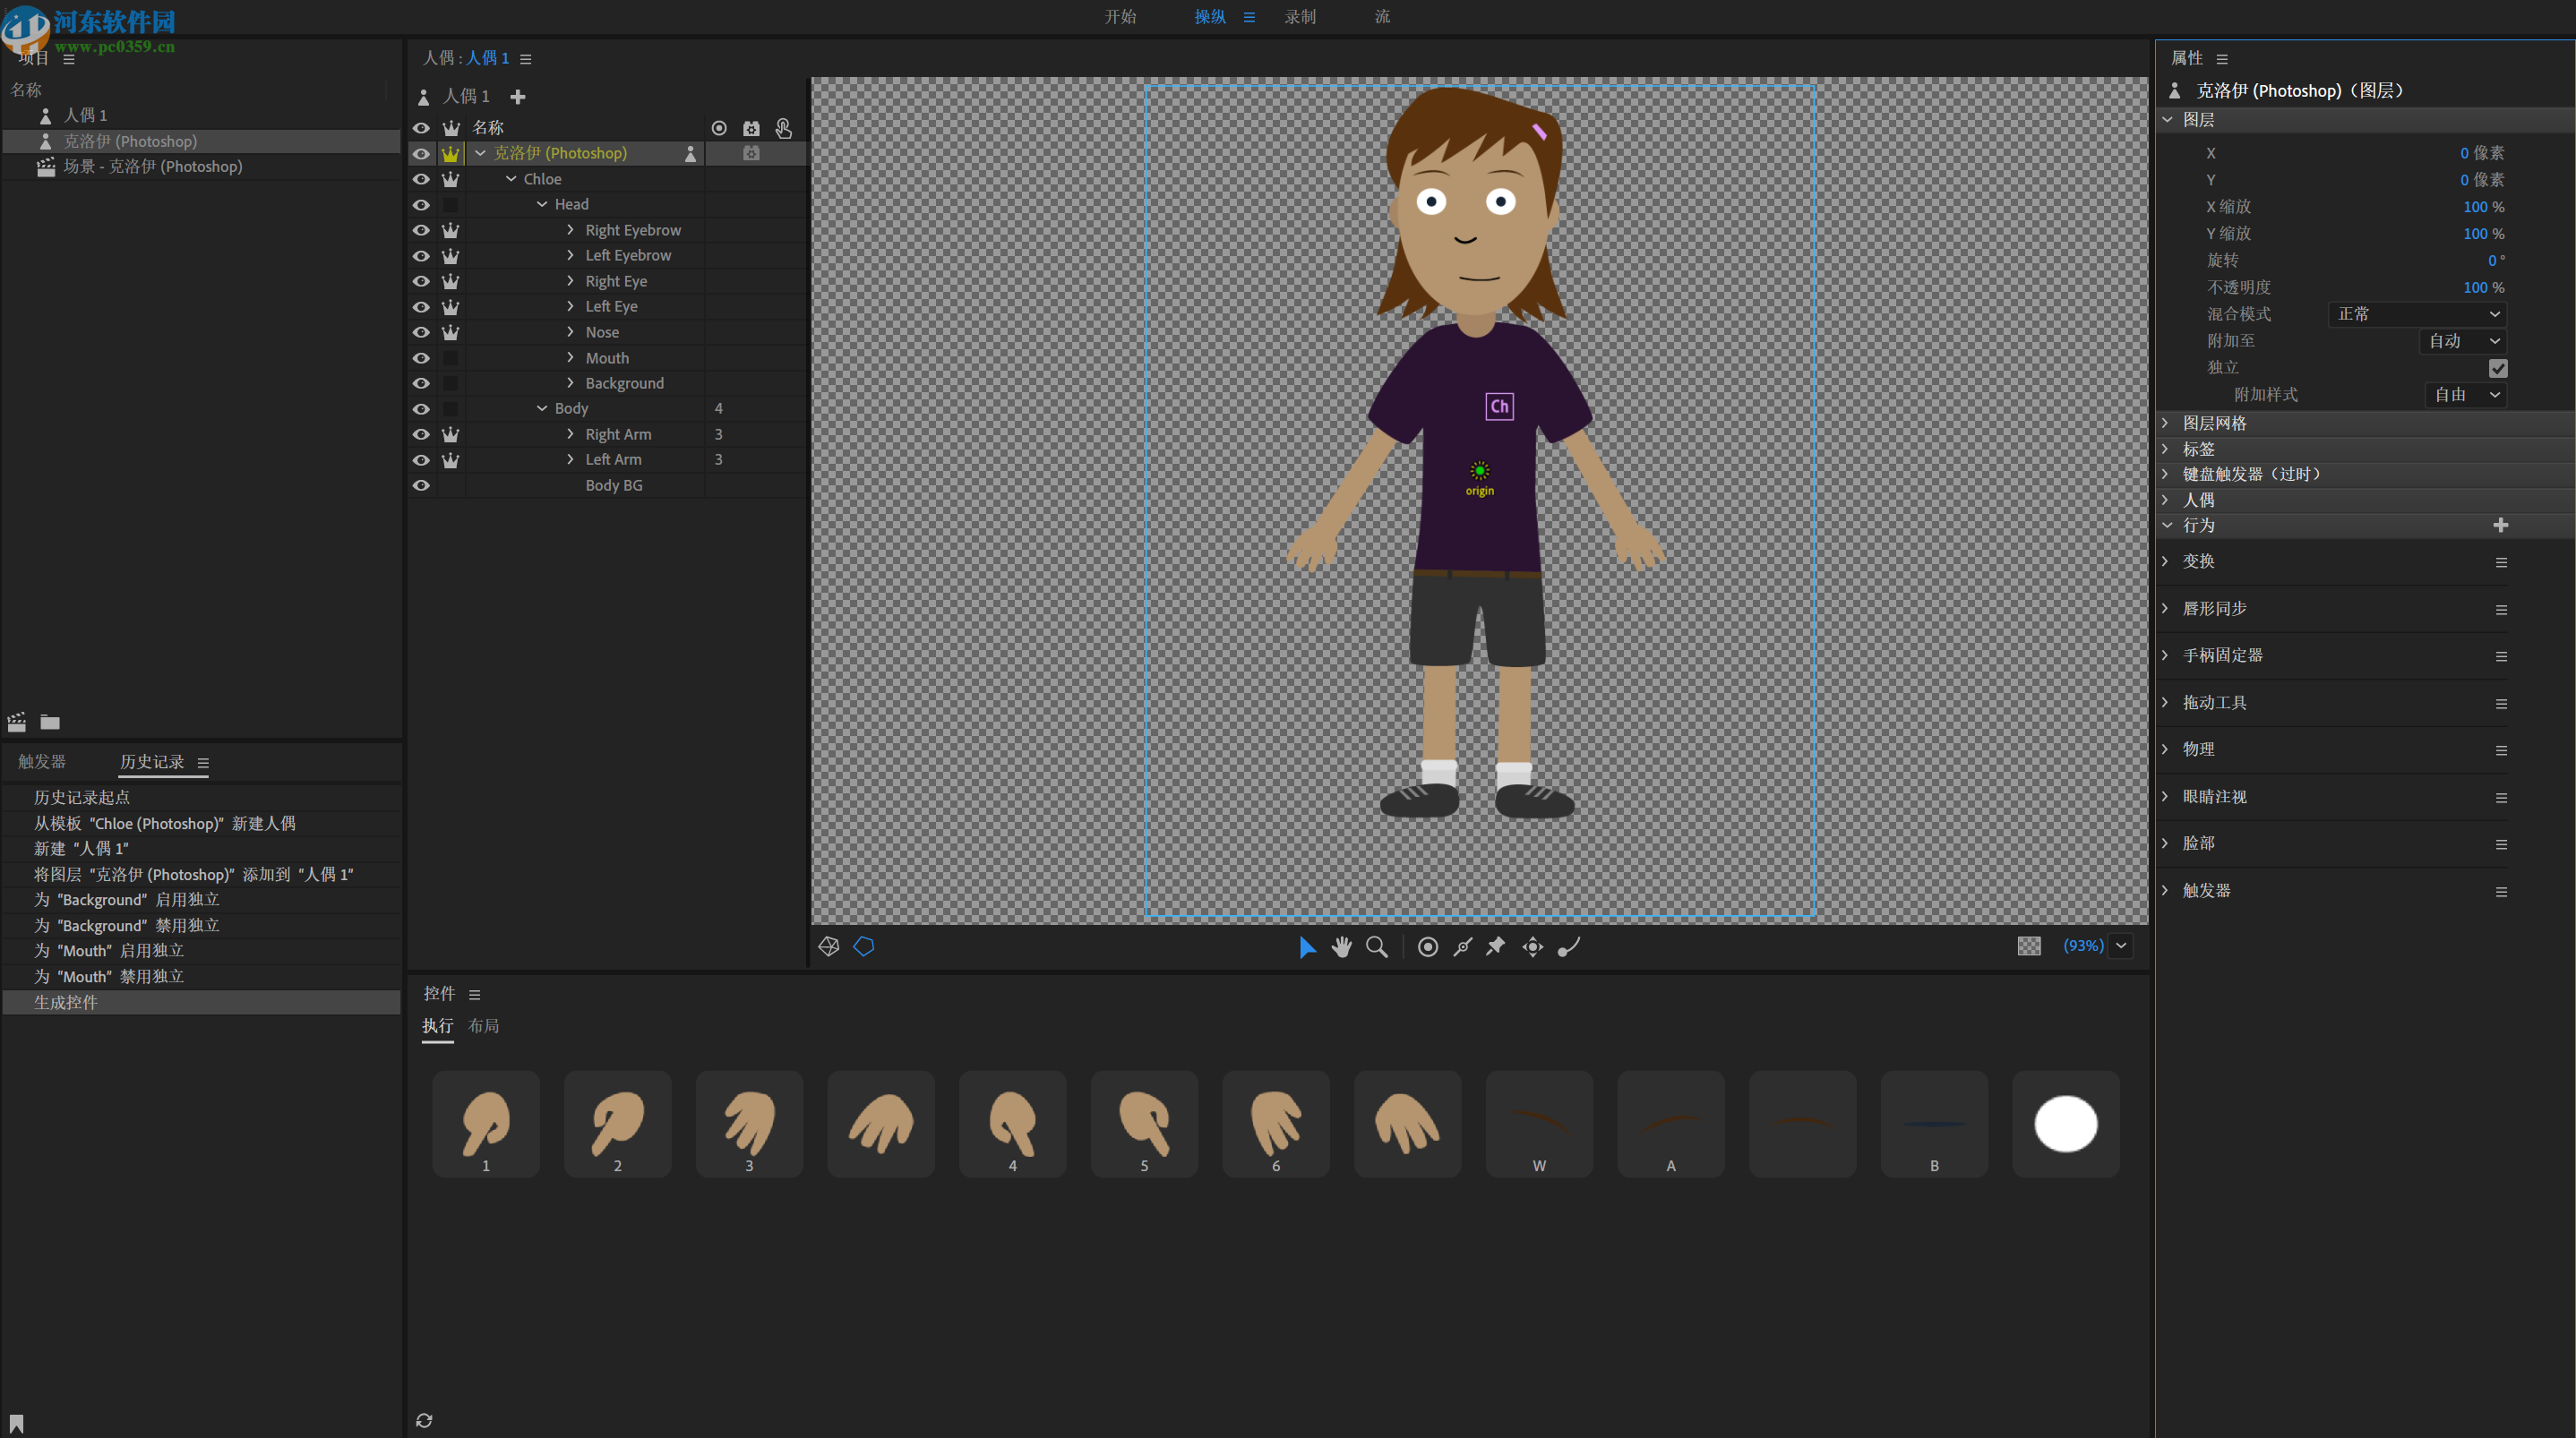Select the Pin tool in viewport toolbar

coord(1495,947)
